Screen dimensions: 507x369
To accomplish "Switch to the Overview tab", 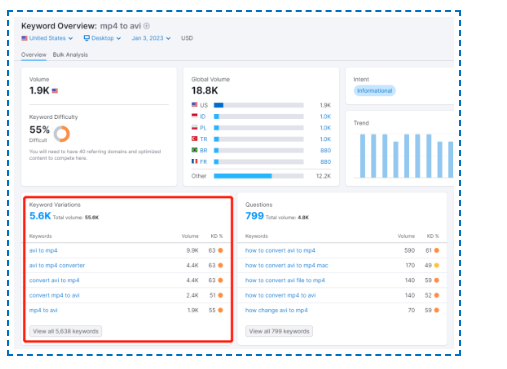I will click(34, 55).
